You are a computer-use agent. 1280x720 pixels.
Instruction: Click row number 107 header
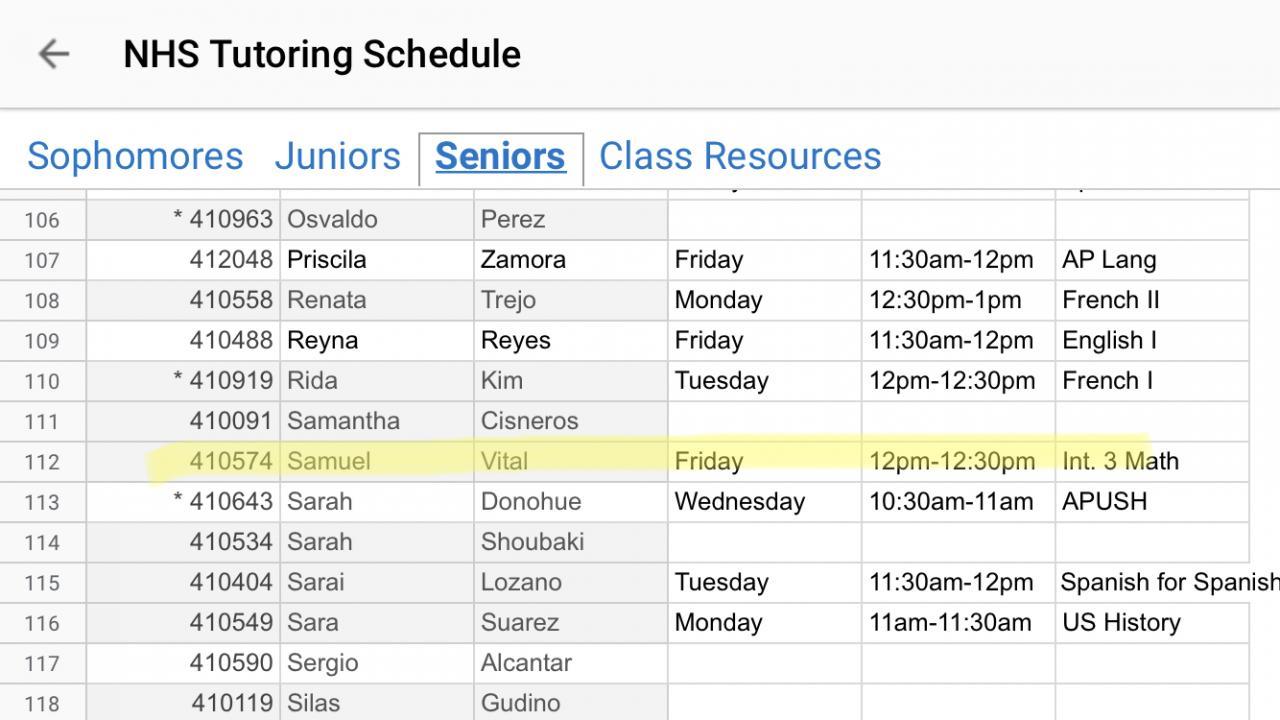42,260
